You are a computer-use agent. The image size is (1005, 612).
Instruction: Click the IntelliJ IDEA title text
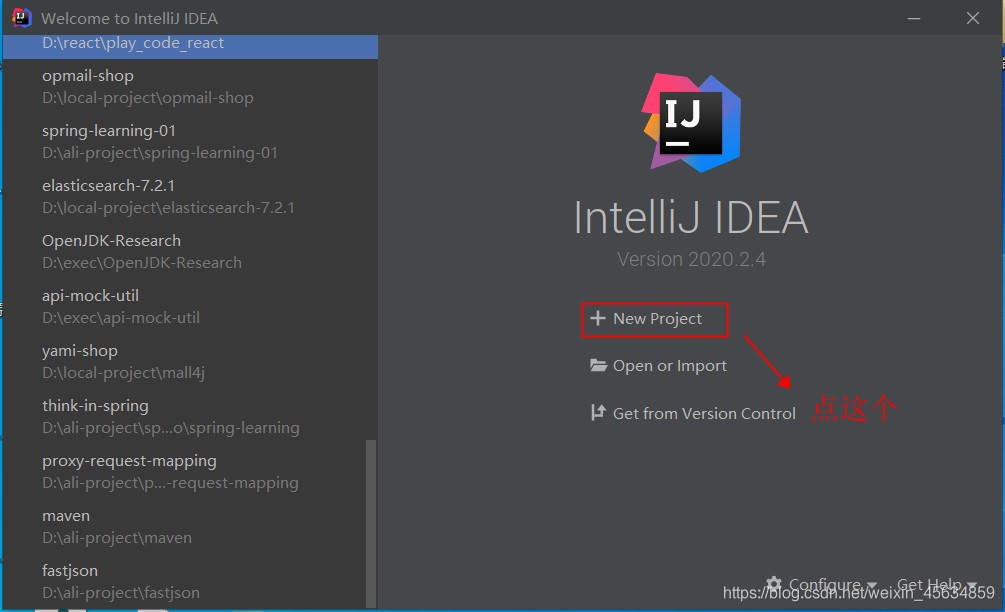click(x=691, y=218)
